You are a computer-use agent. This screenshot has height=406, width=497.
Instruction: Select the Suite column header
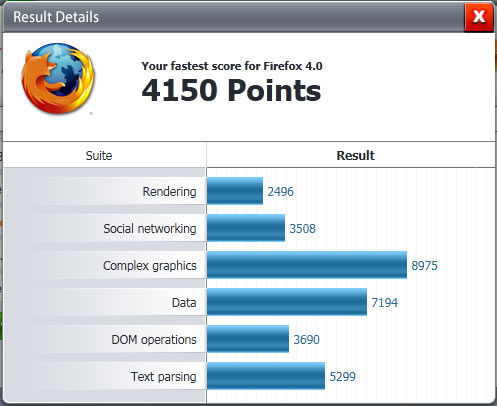pos(99,156)
